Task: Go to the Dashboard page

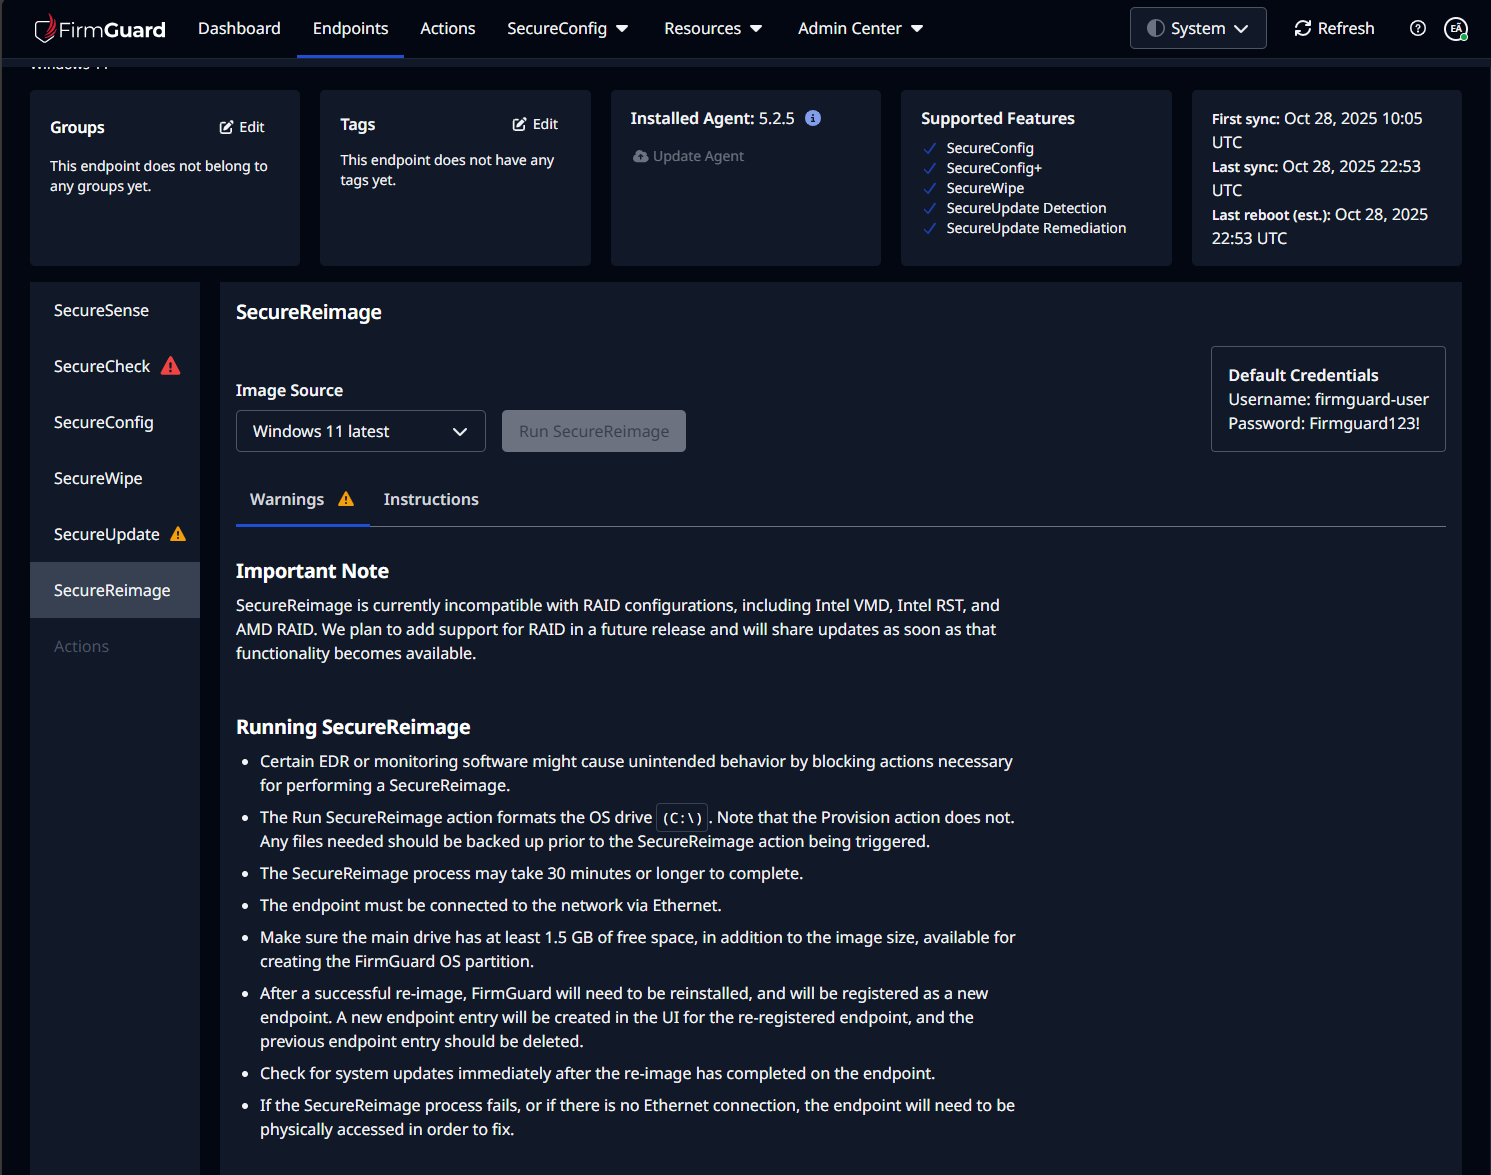Action: [x=239, y=28]
